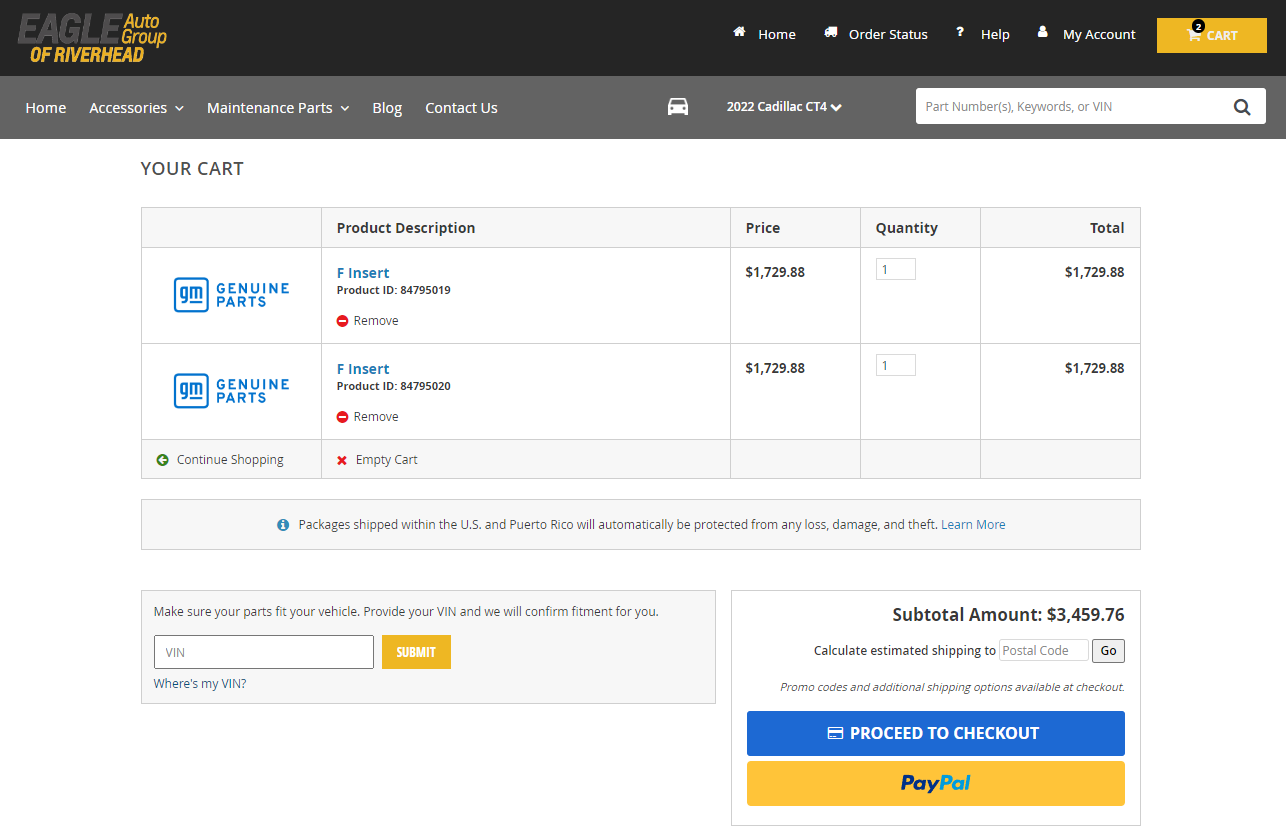The image size is (1286, 836).
Task: Open Contact Us in navigation
Action: coord(461,108)
